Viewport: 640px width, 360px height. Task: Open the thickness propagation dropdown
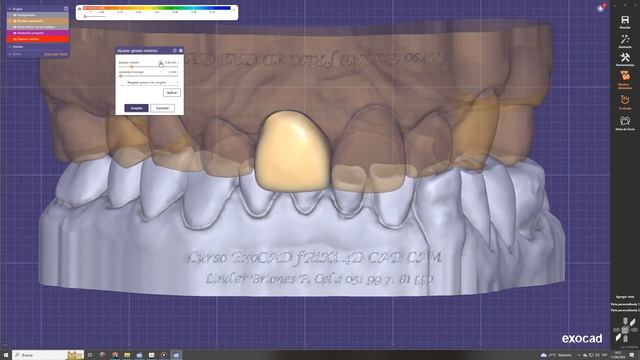click(x=149, y=82)
